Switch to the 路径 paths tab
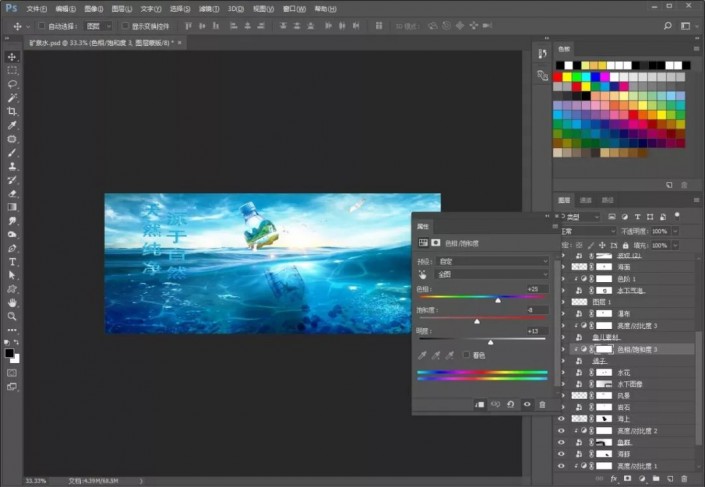Viewport: 705px width, 487px height. coord(607,200)
